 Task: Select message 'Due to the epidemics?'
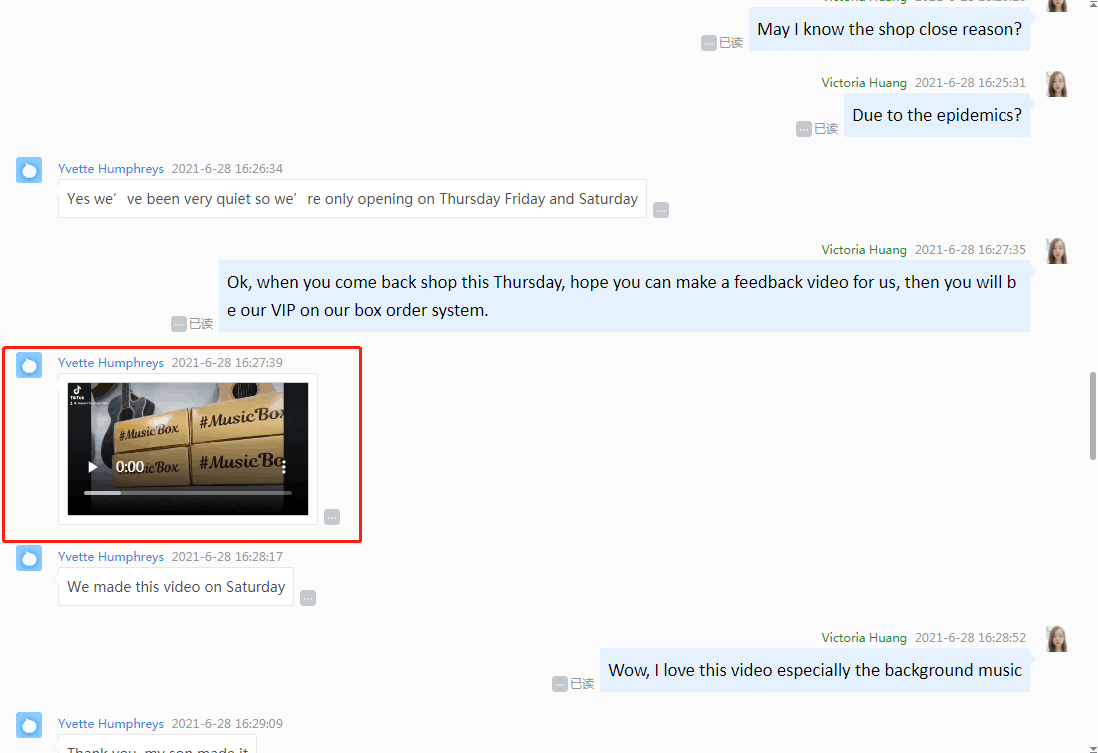point(937,116)
